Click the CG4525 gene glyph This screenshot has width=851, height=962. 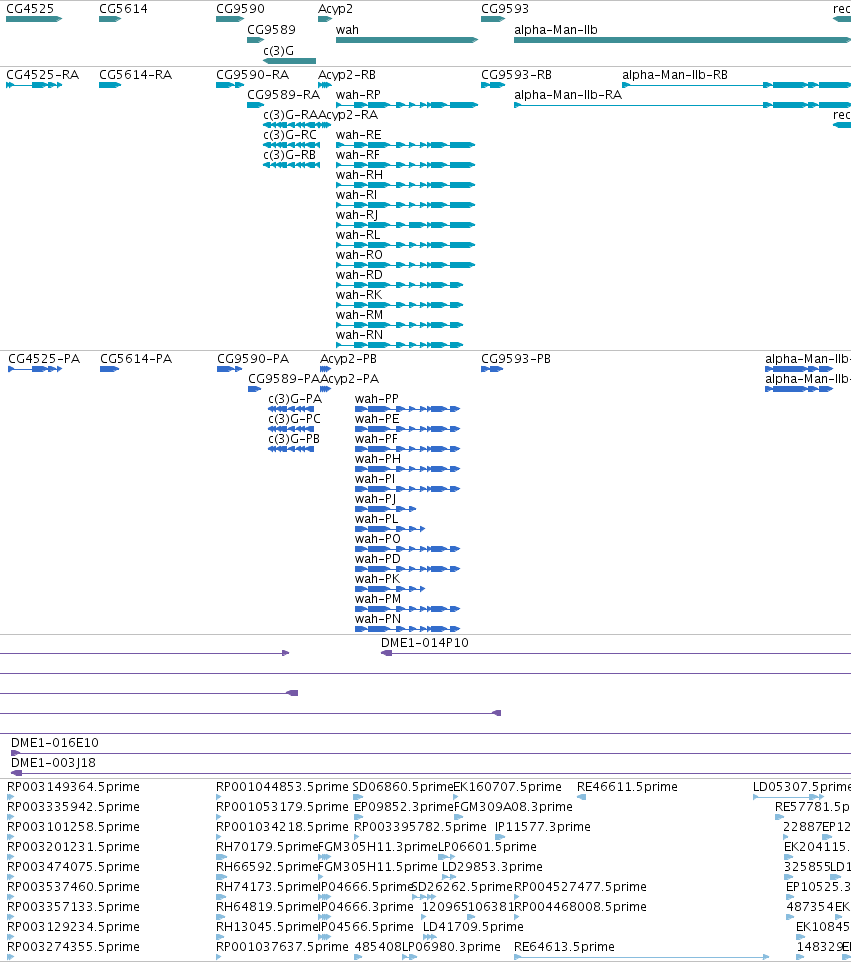(x=34, y=19)
